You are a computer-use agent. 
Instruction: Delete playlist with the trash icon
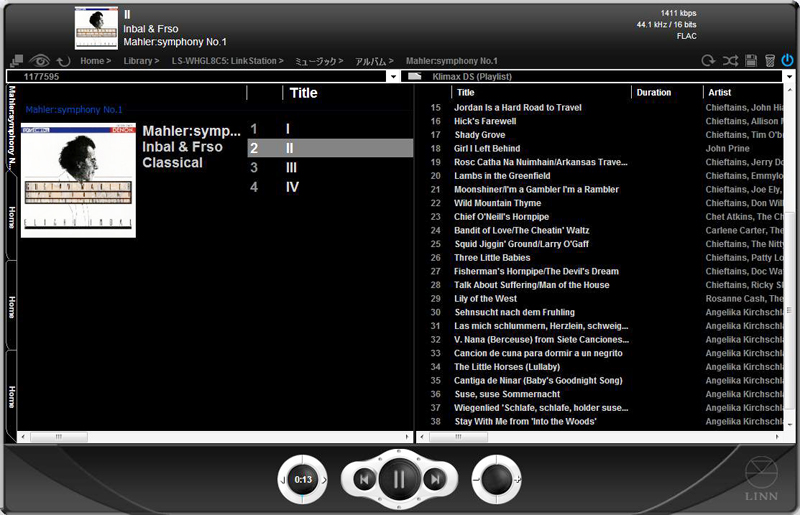(x=769, y=61)
